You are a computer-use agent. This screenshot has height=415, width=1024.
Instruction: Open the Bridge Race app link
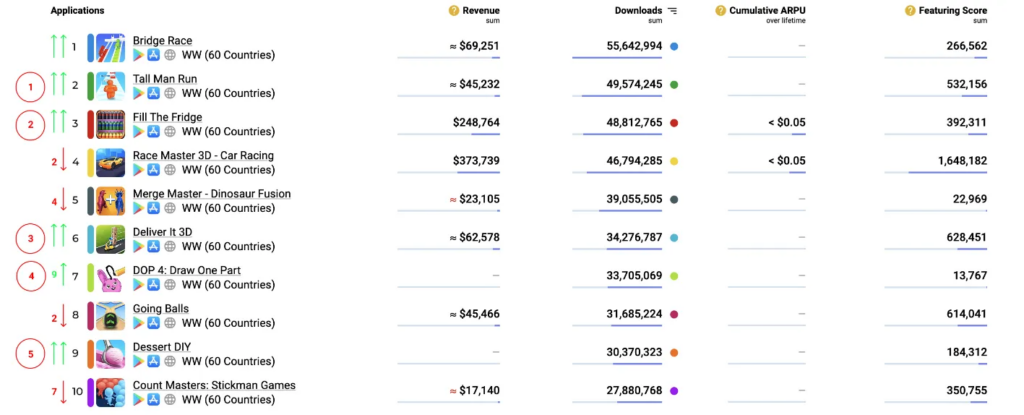[x=164, y=41]
